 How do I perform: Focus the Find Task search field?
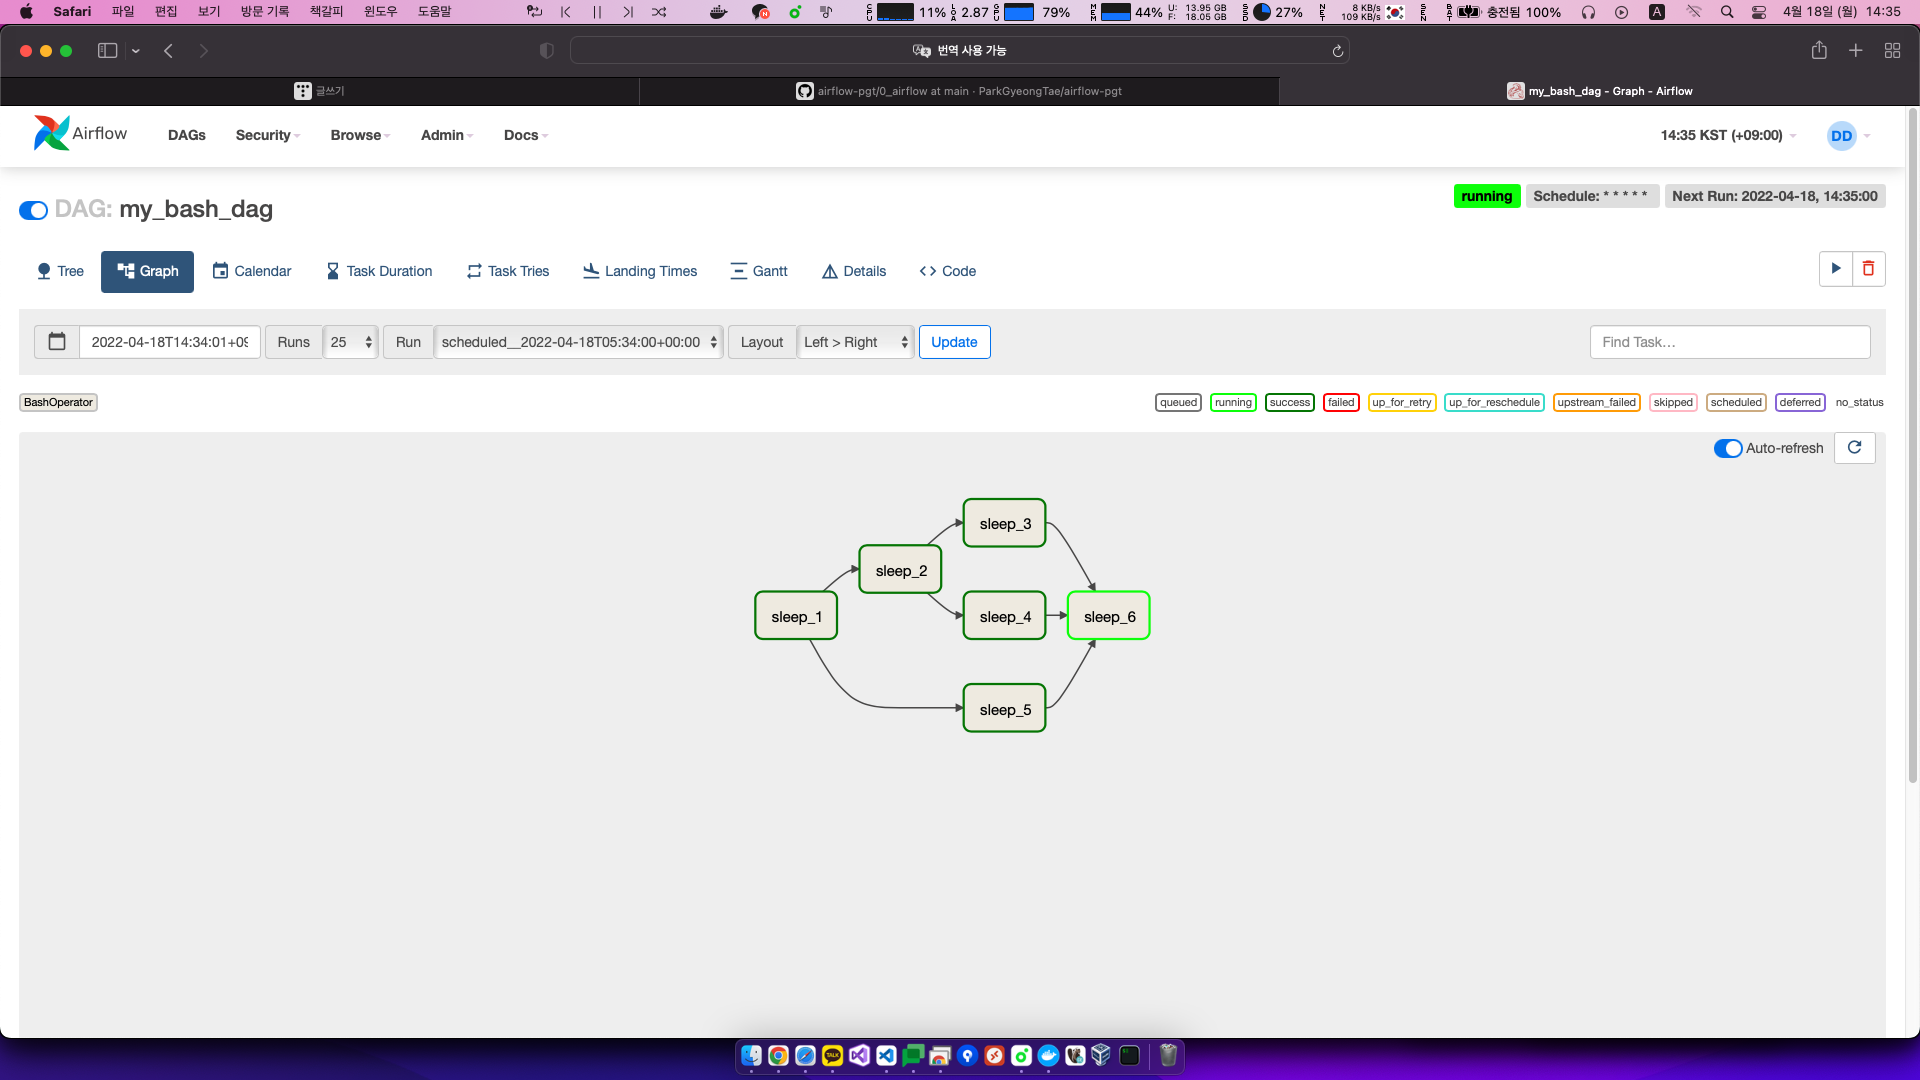(1729, 342)
